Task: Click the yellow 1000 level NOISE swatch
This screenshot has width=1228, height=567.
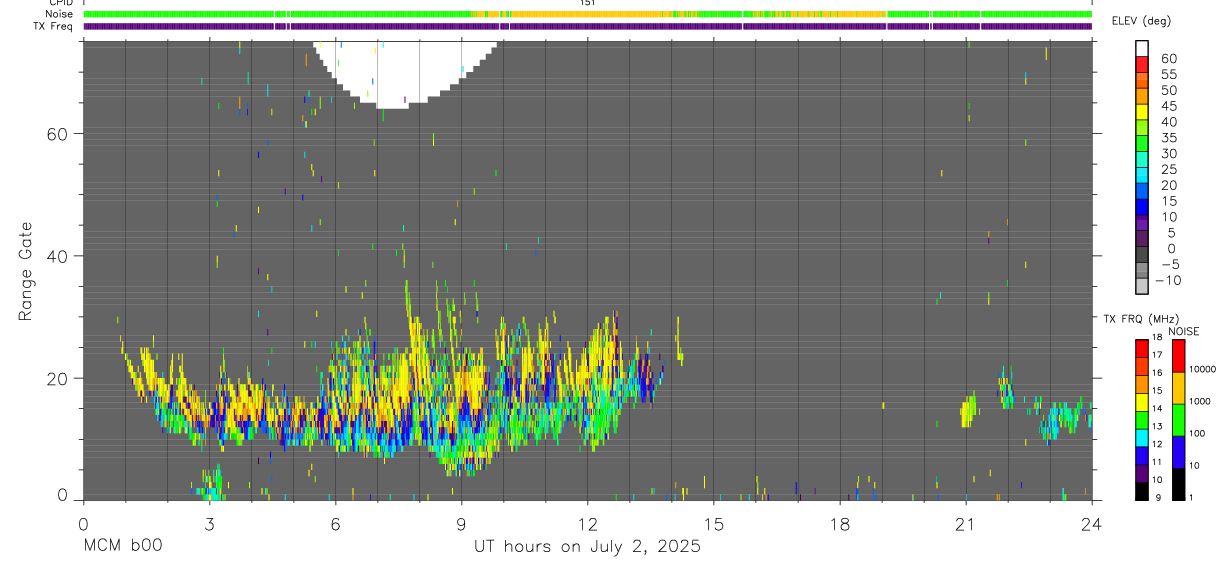Action: click(x=1178, y=387)
